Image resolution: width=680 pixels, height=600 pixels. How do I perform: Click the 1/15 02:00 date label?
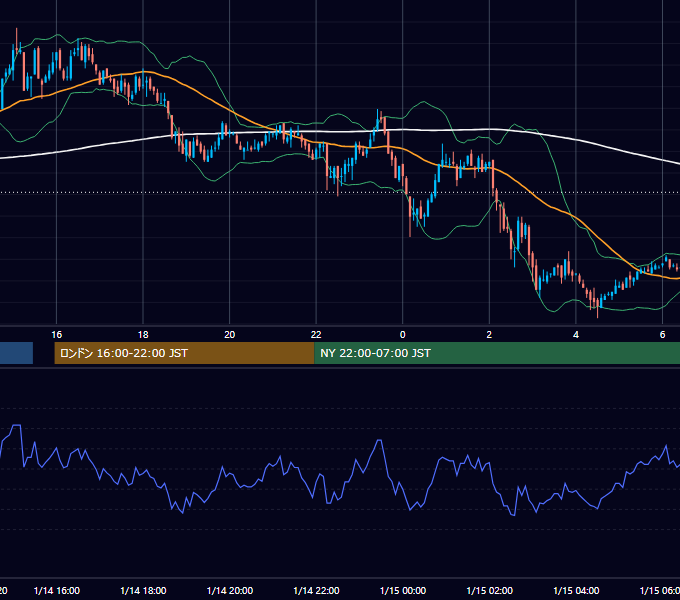(489, 590)
